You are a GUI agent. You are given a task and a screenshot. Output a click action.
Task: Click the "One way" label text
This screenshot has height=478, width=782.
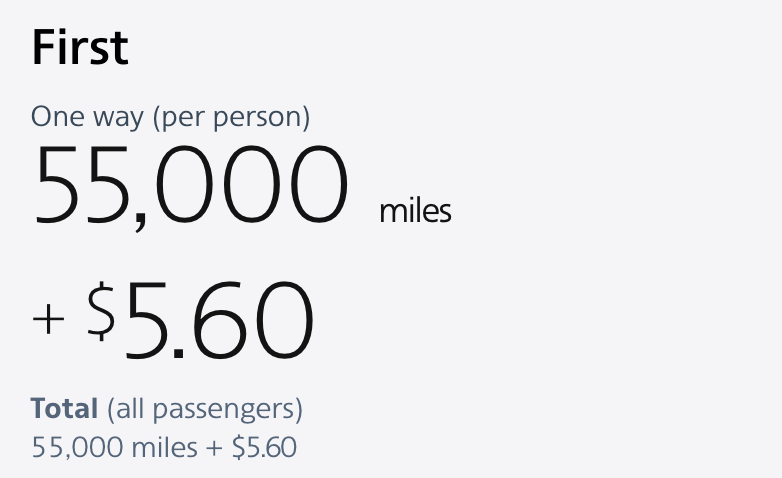[x=87, y=117]
